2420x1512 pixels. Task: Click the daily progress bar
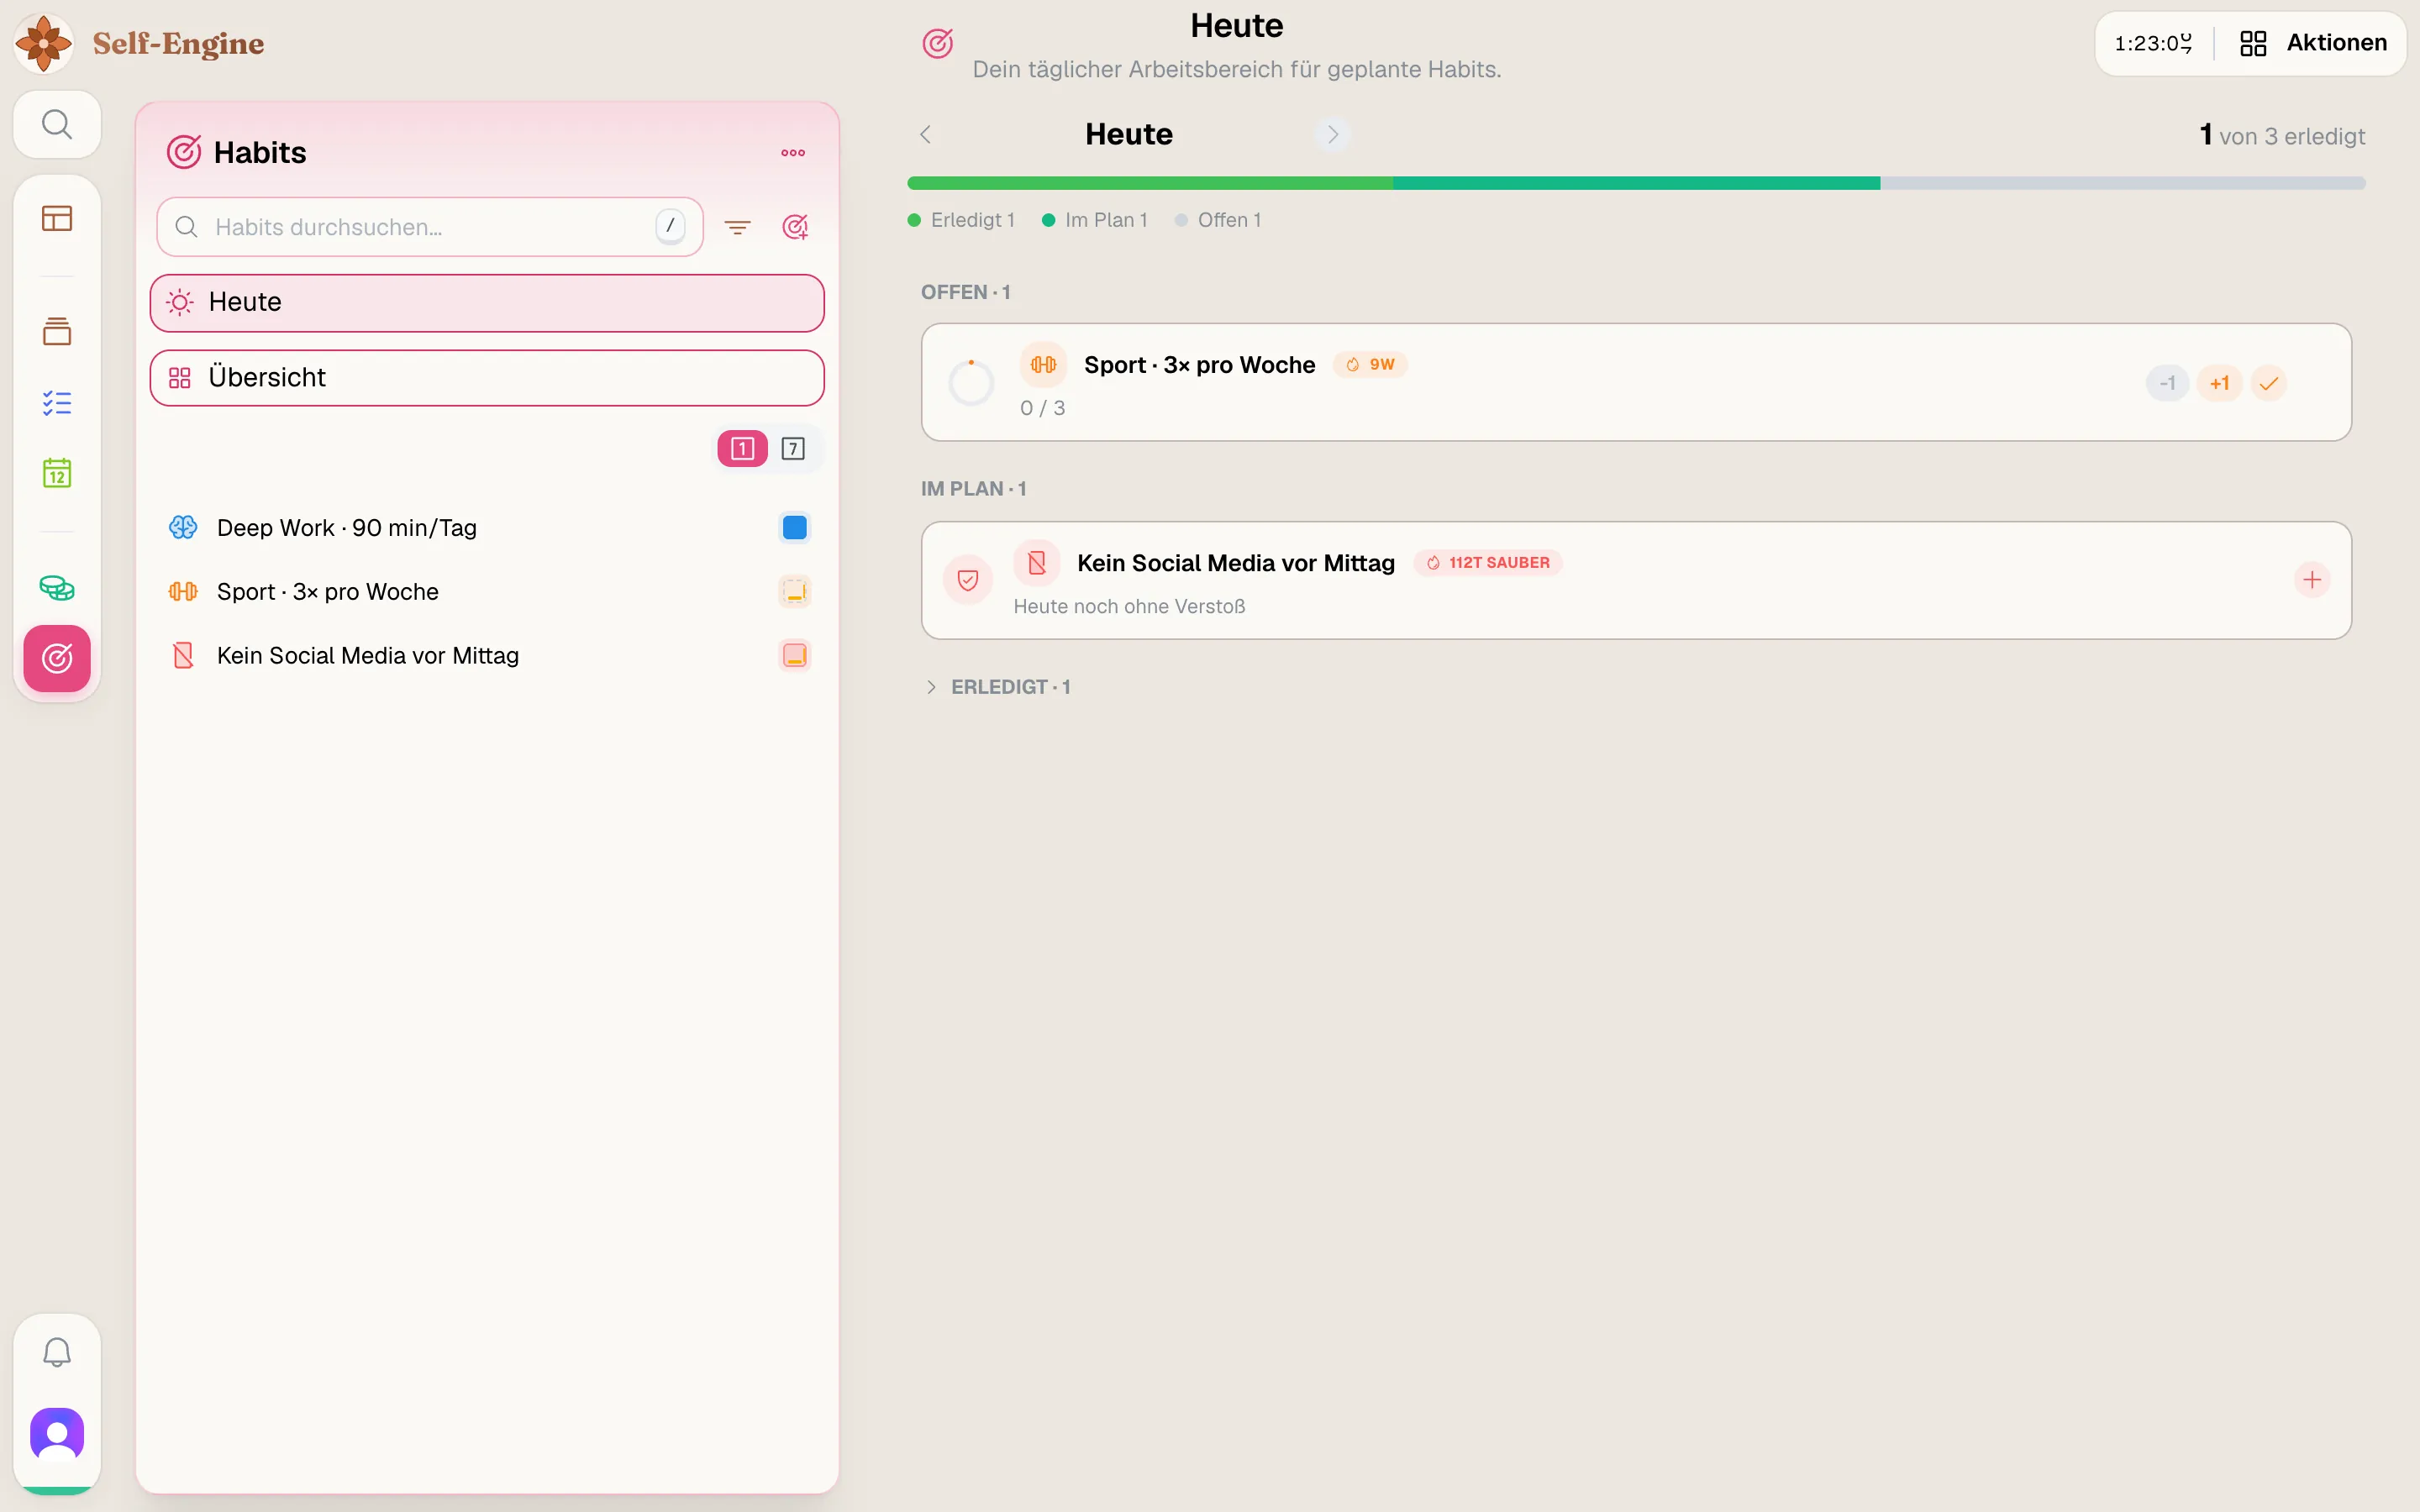pyautogui.click(x=1636, y=183)
